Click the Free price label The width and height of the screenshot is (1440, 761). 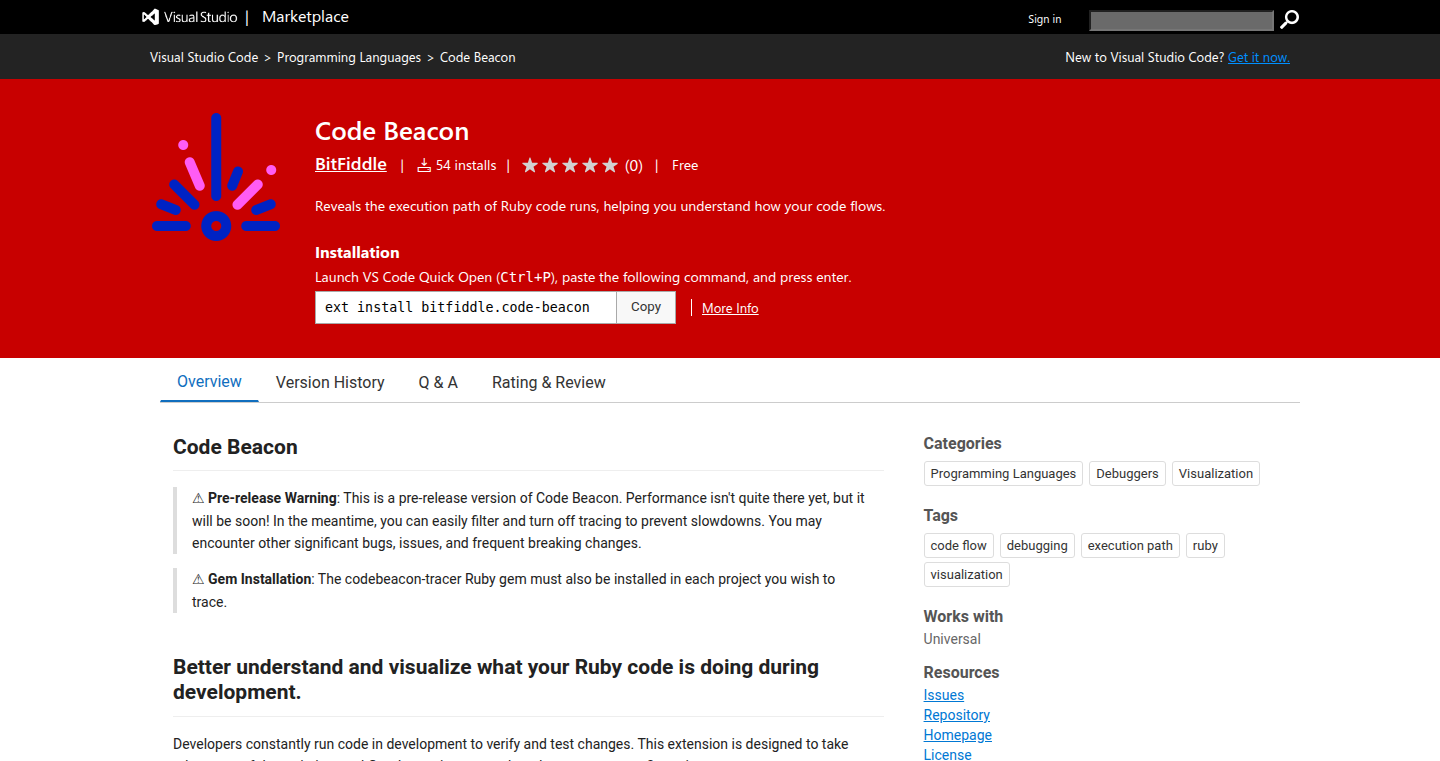pyautogui.click(x=685, y=165)
